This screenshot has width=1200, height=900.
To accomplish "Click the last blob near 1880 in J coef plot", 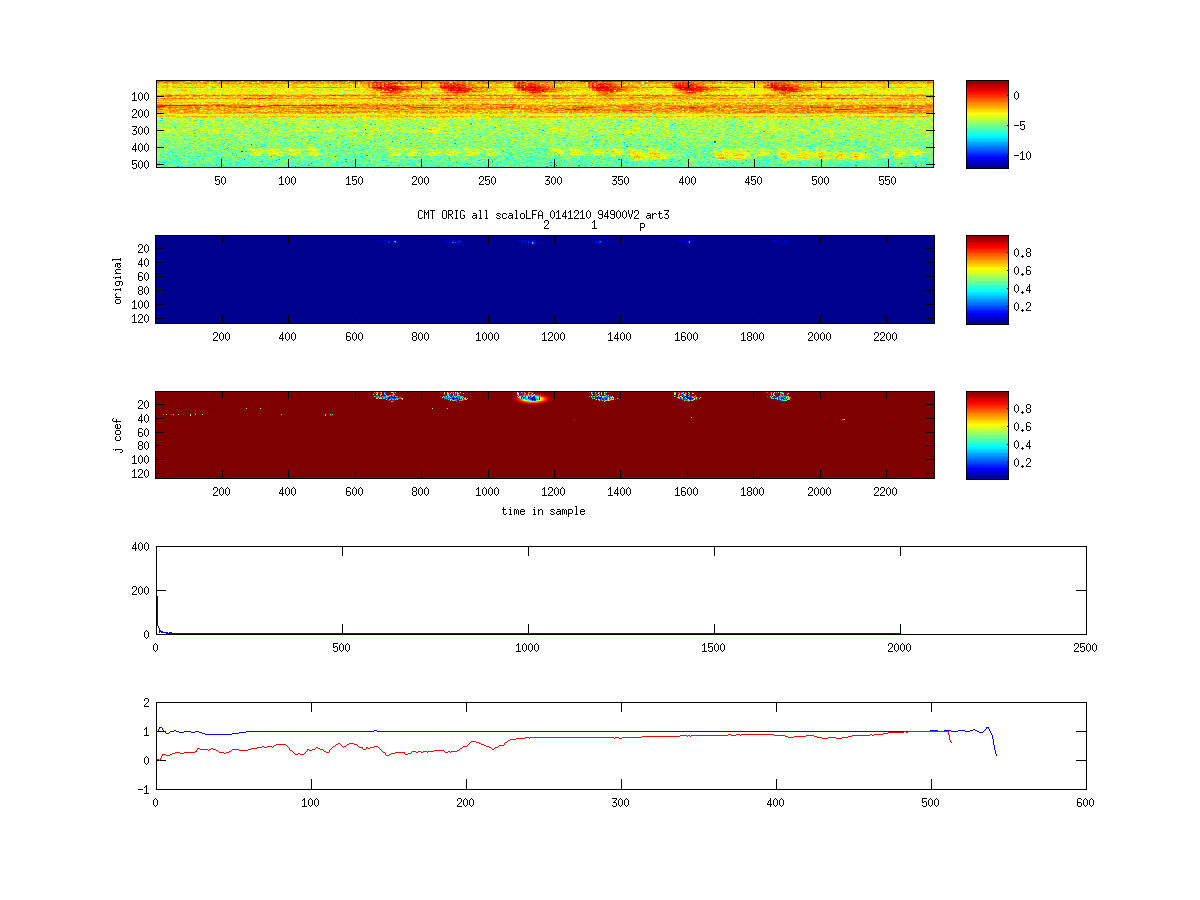I will (779, 396).
